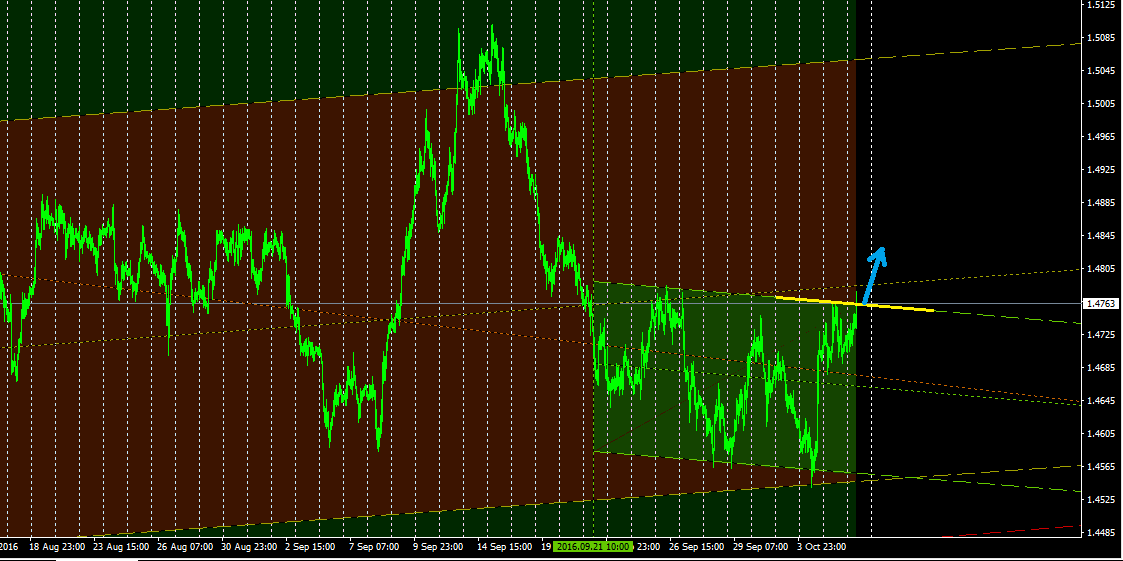The width and height of the screenshot is (1123, 561).
Task: Click the price peak near 14 Sep
Action: point(492,30)
